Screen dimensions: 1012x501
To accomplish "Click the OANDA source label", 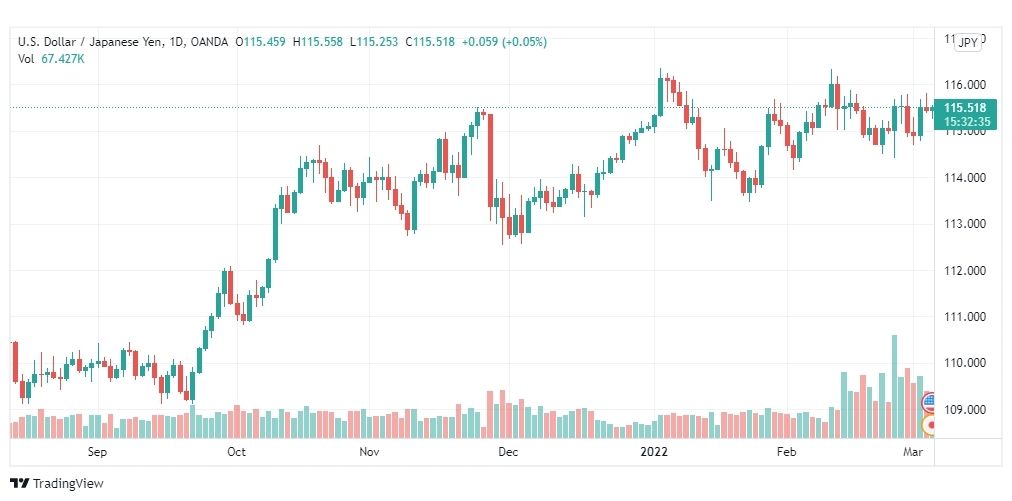I will [210, 42].
